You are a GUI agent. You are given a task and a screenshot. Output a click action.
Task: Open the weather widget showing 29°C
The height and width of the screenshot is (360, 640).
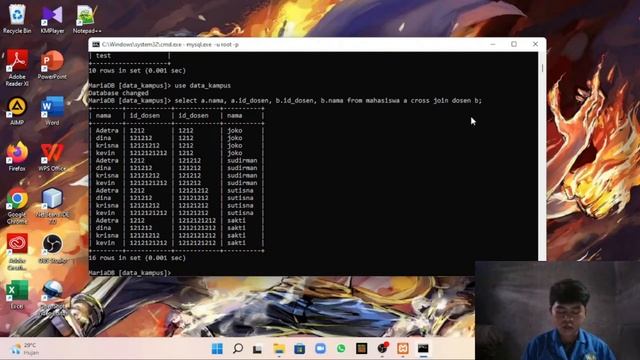(25, 349)
